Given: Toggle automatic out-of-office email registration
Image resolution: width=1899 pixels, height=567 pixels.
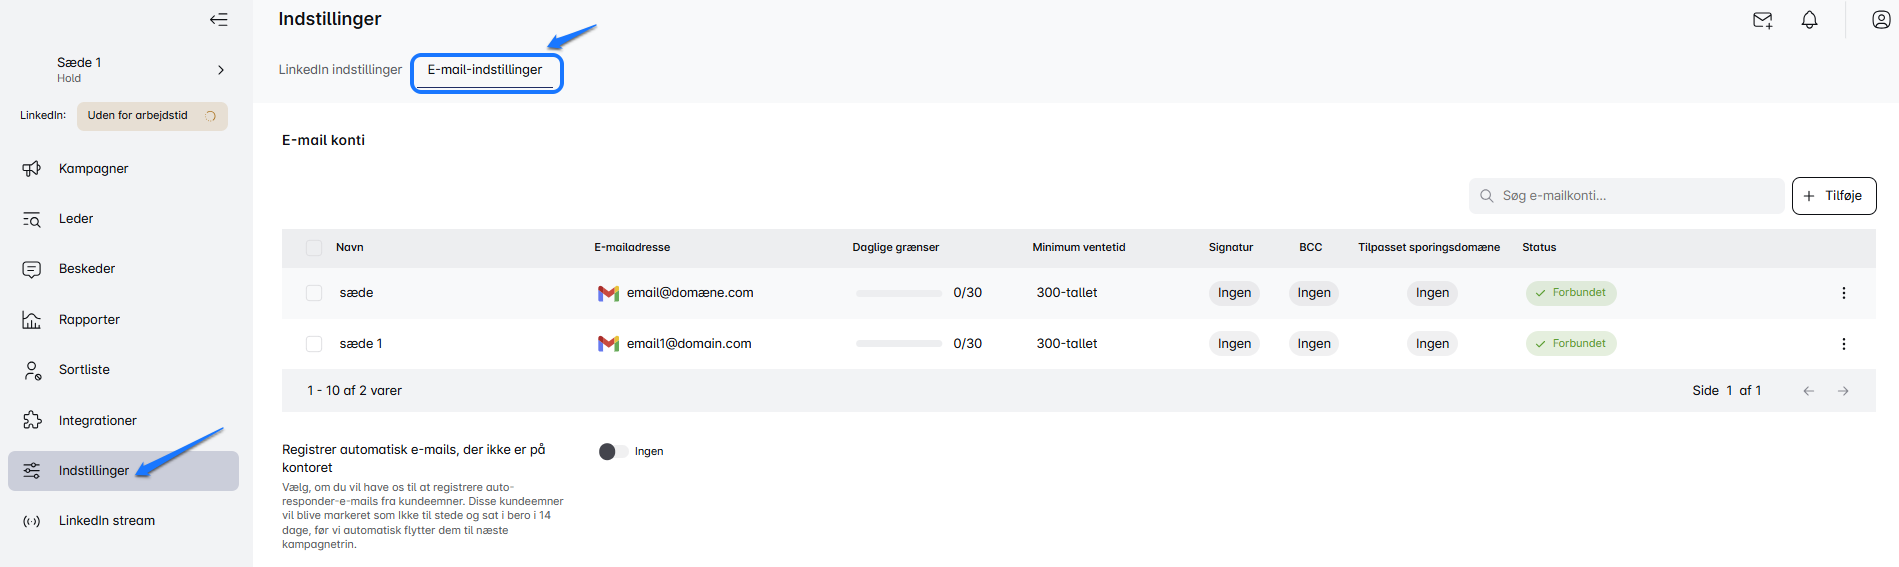Looking at the screenshot, I should click(613, 452).
